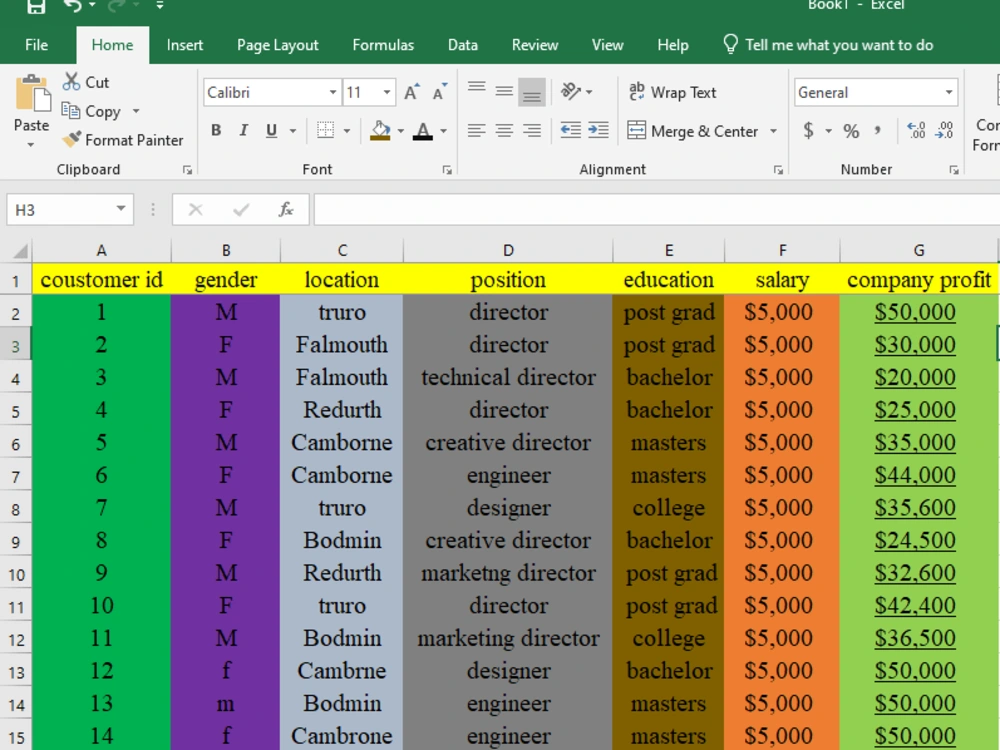Open Merge & Center dropdown arrow
Viewport: 1000px width, 750px height.
tap(773, 131)
